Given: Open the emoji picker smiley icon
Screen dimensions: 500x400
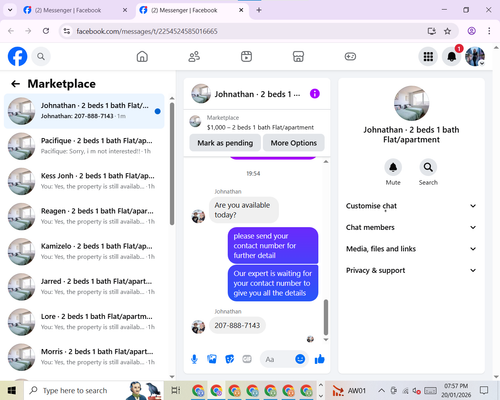Looking at the screenshot, I should tap(300, 359).
